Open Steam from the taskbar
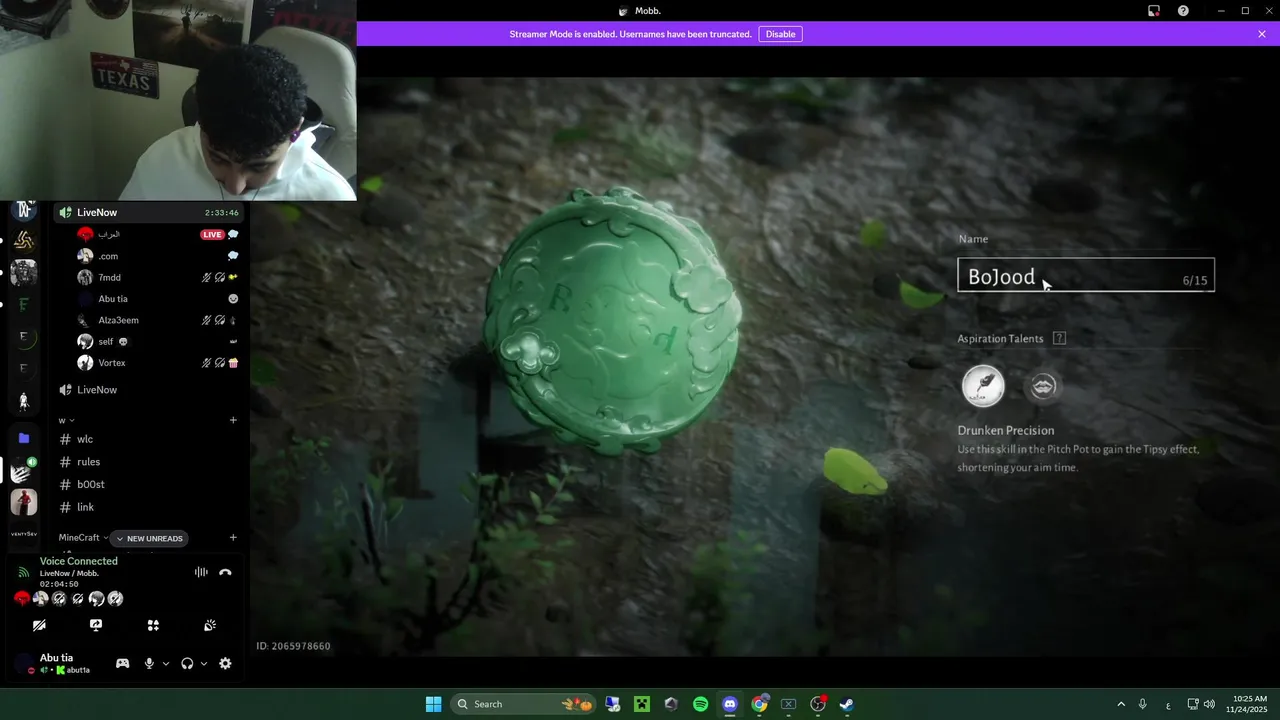Viewport: 1280px width, 720px height. click(846, 704)
